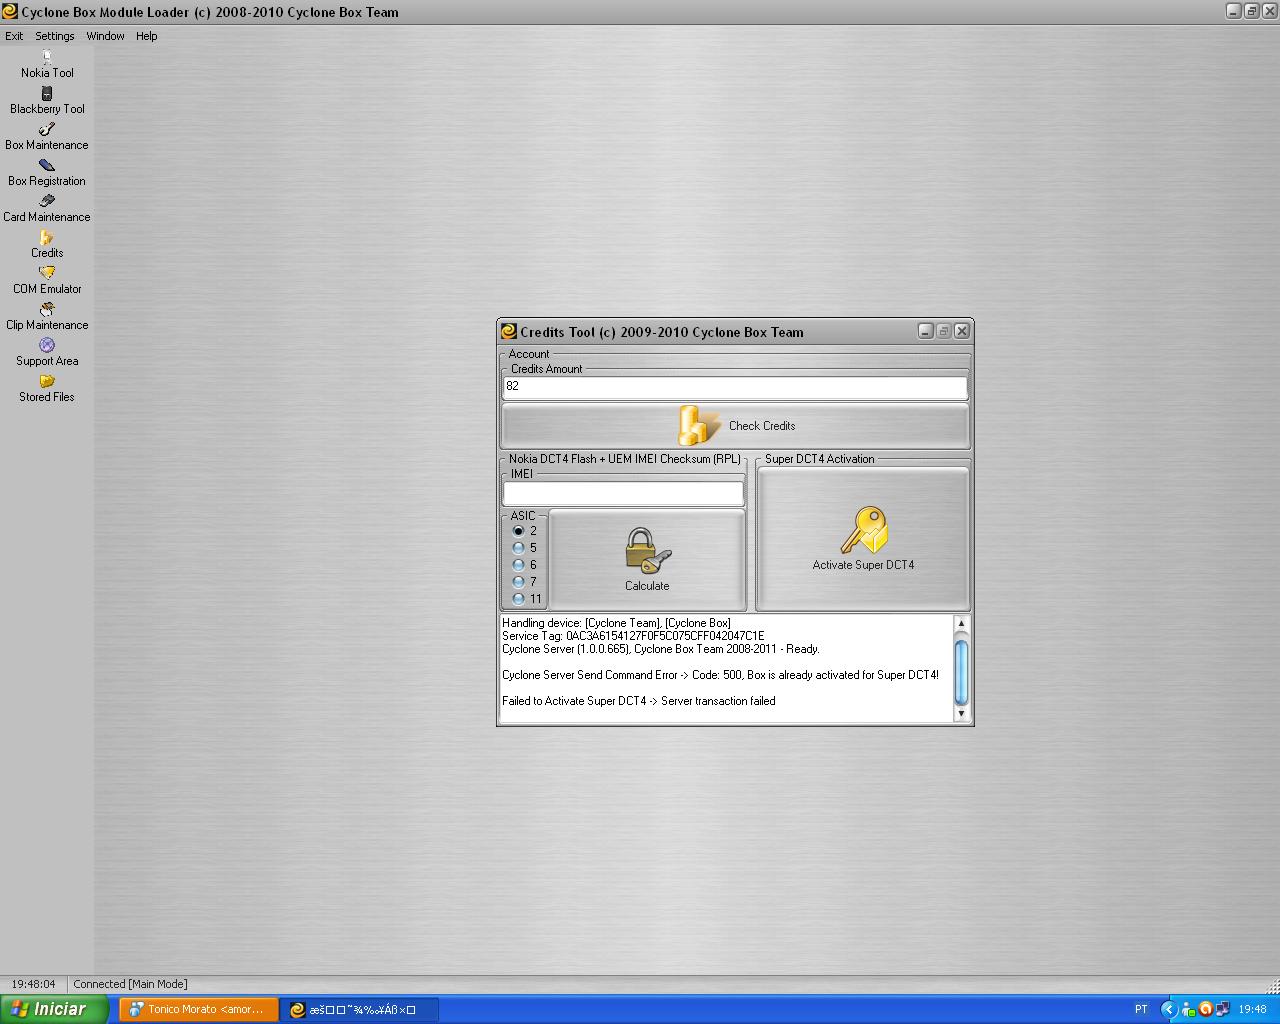Launch the Blackberry Tool module
The height and width of the screenshot is (1024, 1280).
47,101
